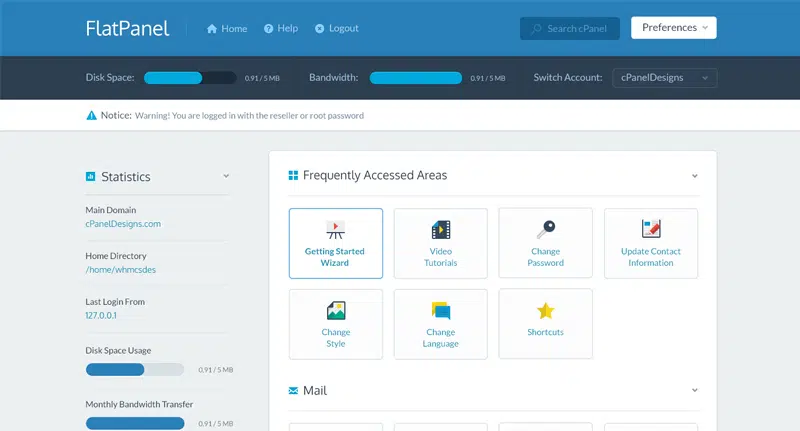Screen dimensions: 800x431
Task: Click the Statistics chart icon
Action: (x=91, y=177)
